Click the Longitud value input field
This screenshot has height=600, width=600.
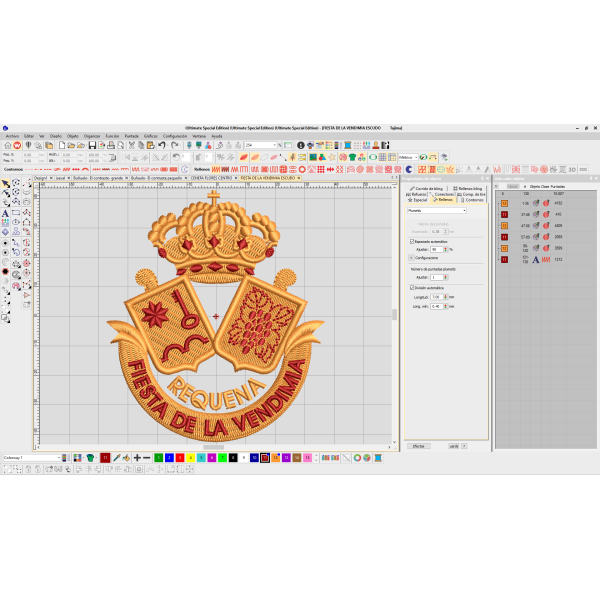click(436, 297)
